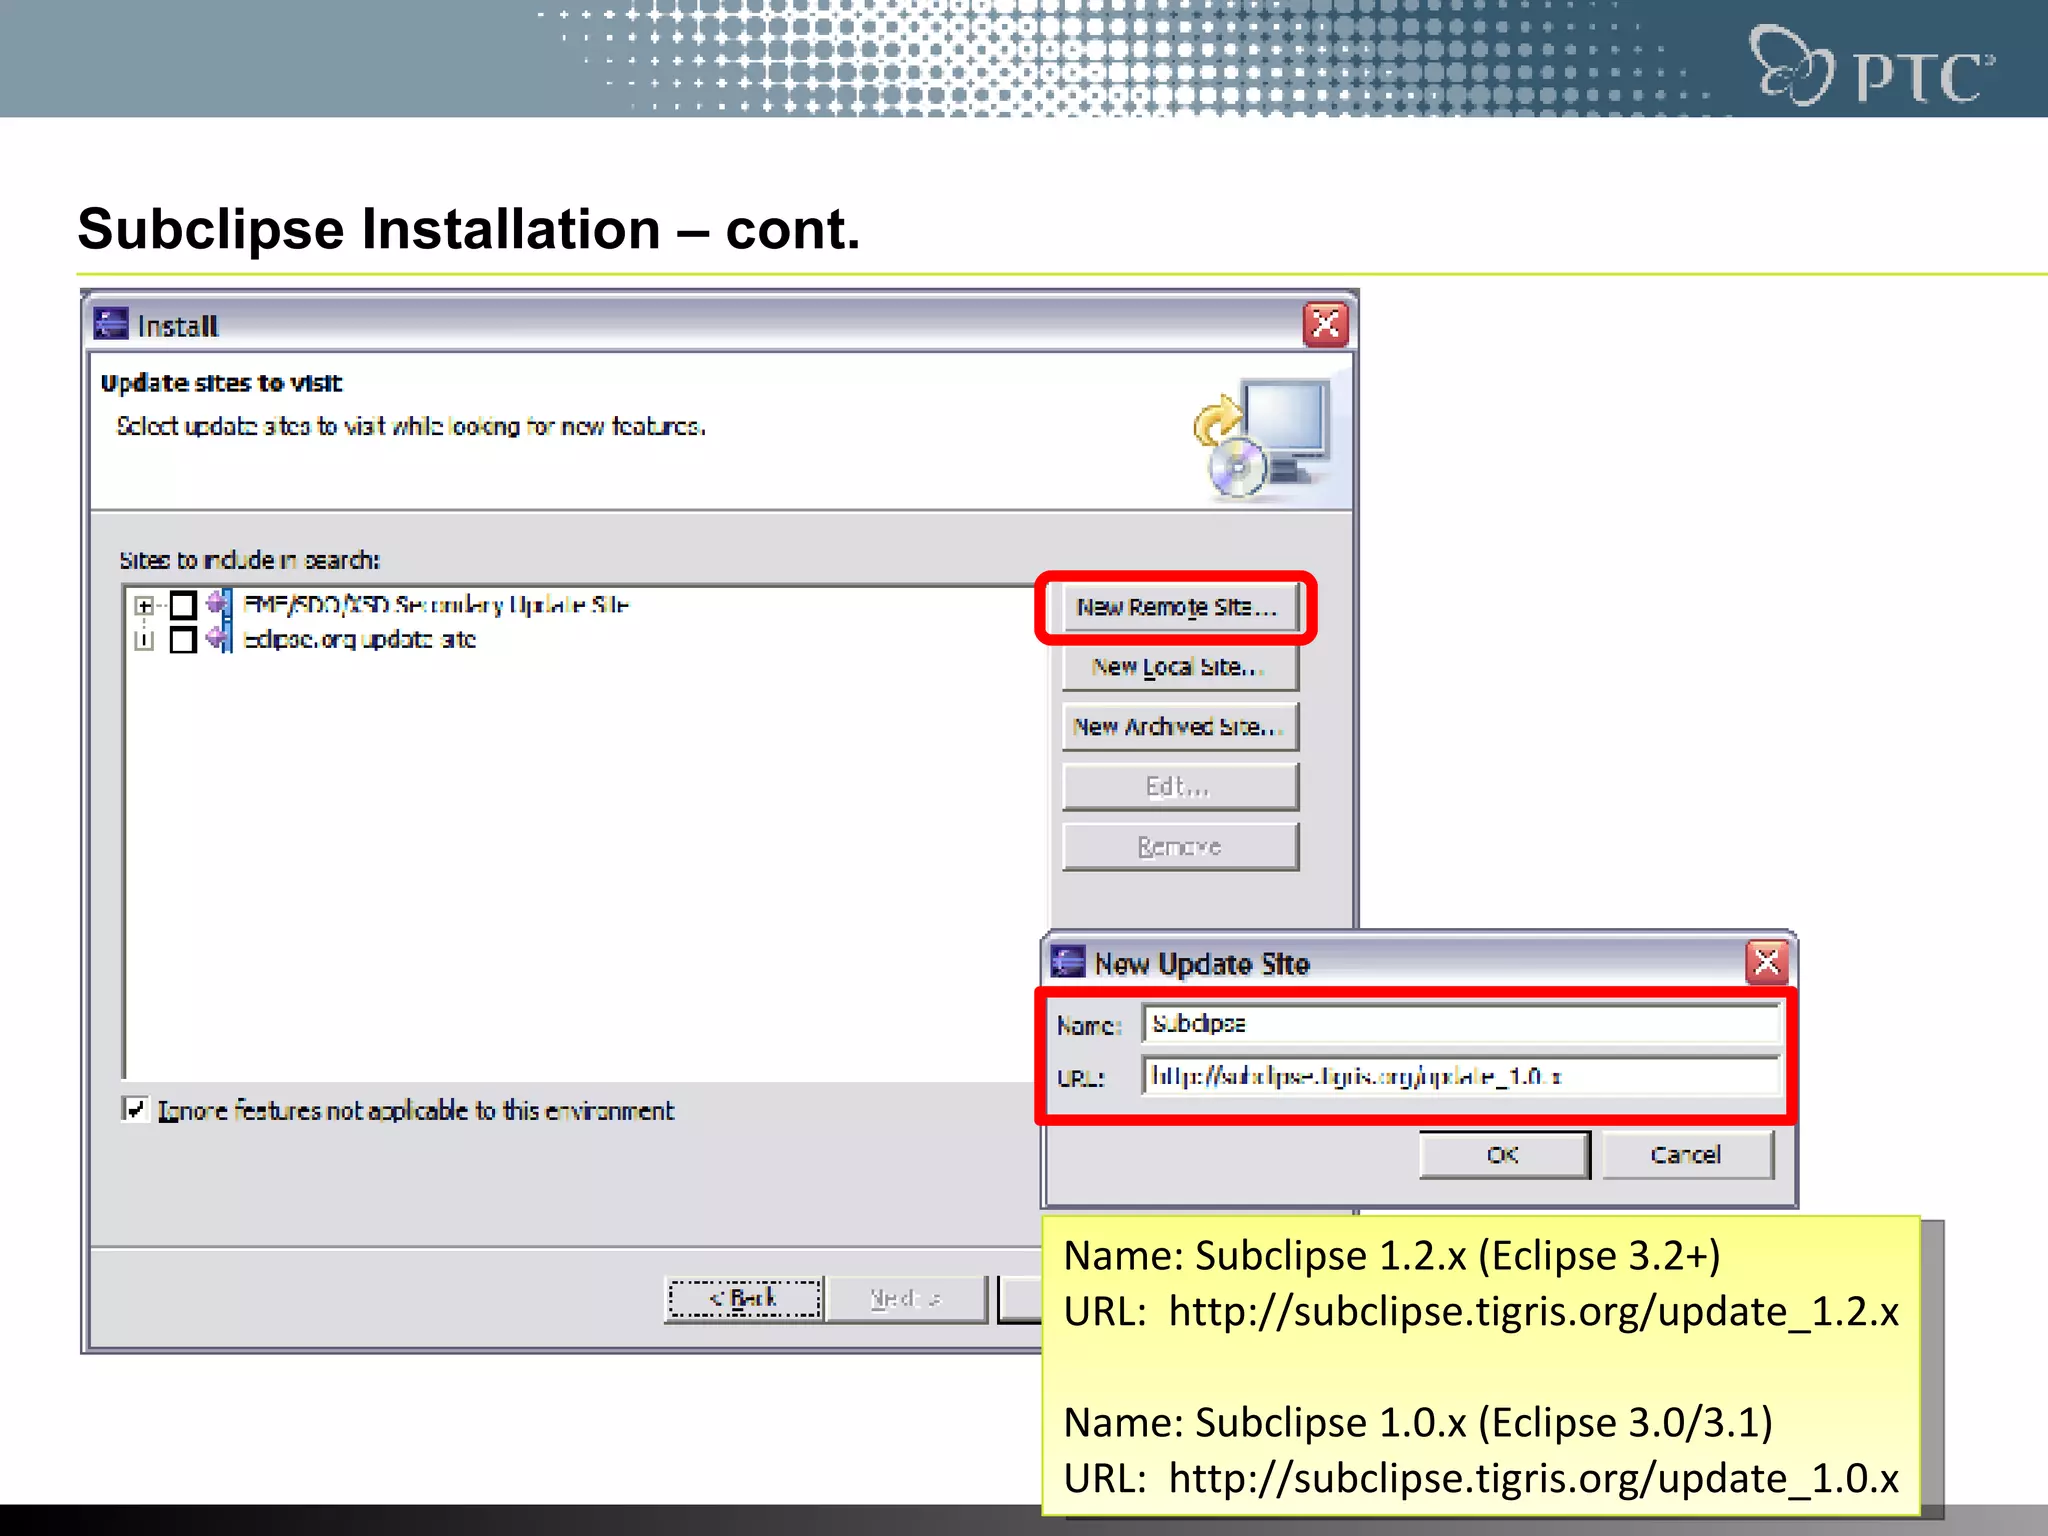Check the EMF/SDO/XSD Secondary Update Site box
This screenshot has height=1536, width=2048.
click(183, 605)
